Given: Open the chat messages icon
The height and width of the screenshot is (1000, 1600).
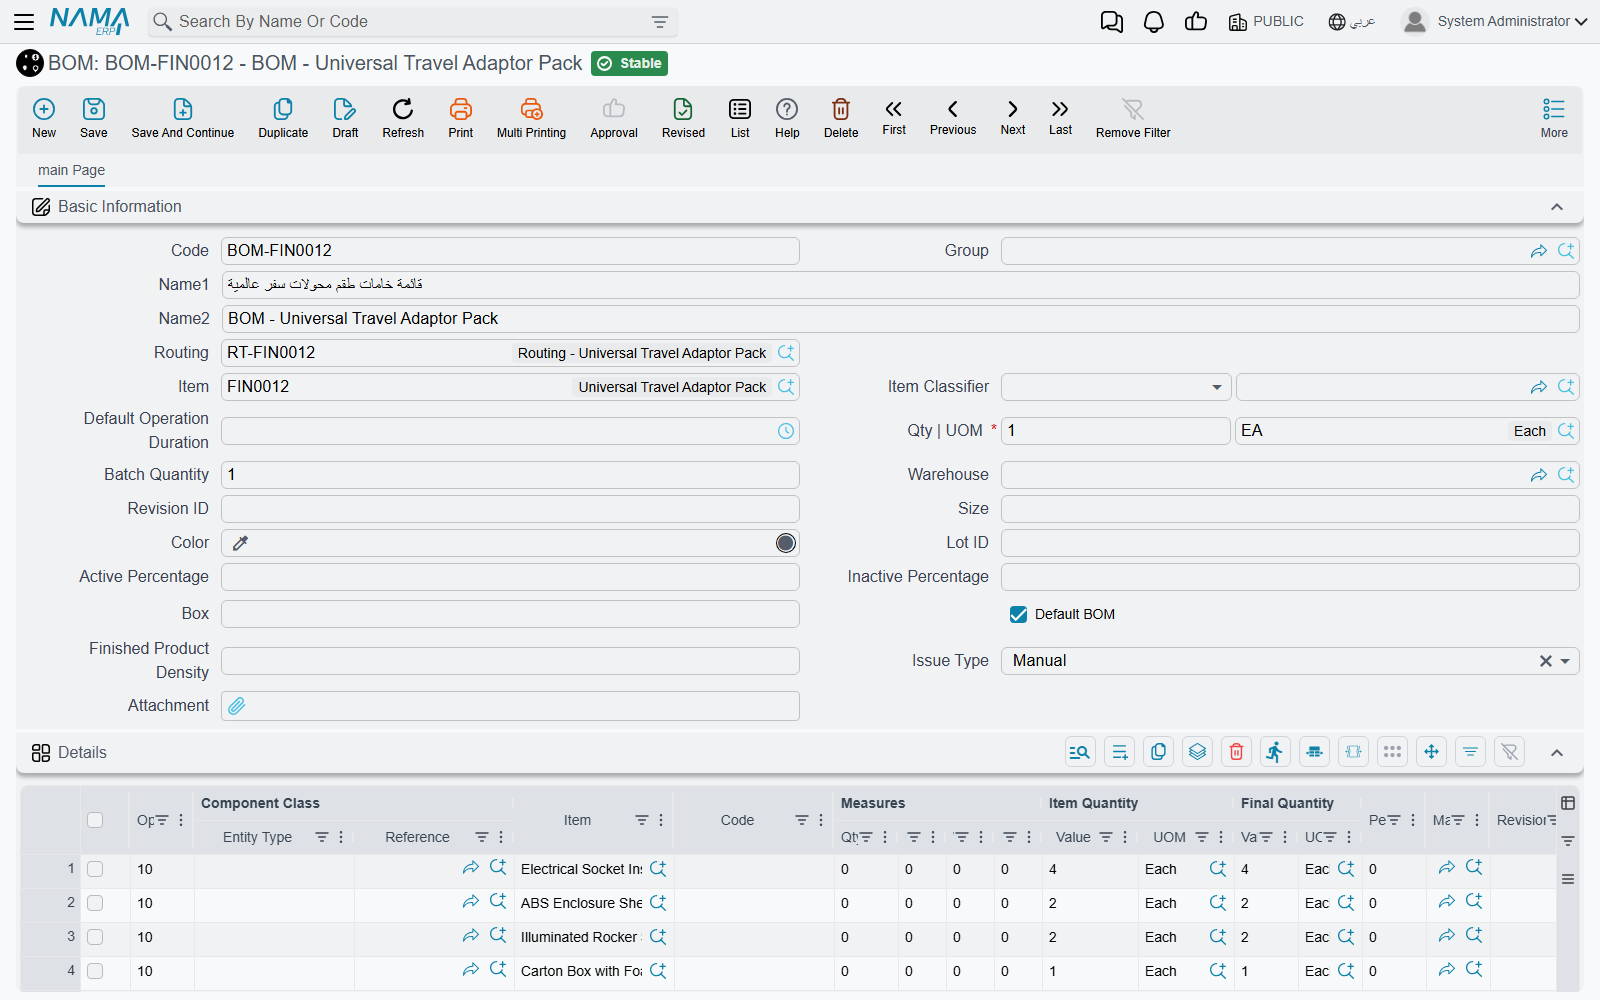Looking at the screenshot, I should click(1112, 22).
